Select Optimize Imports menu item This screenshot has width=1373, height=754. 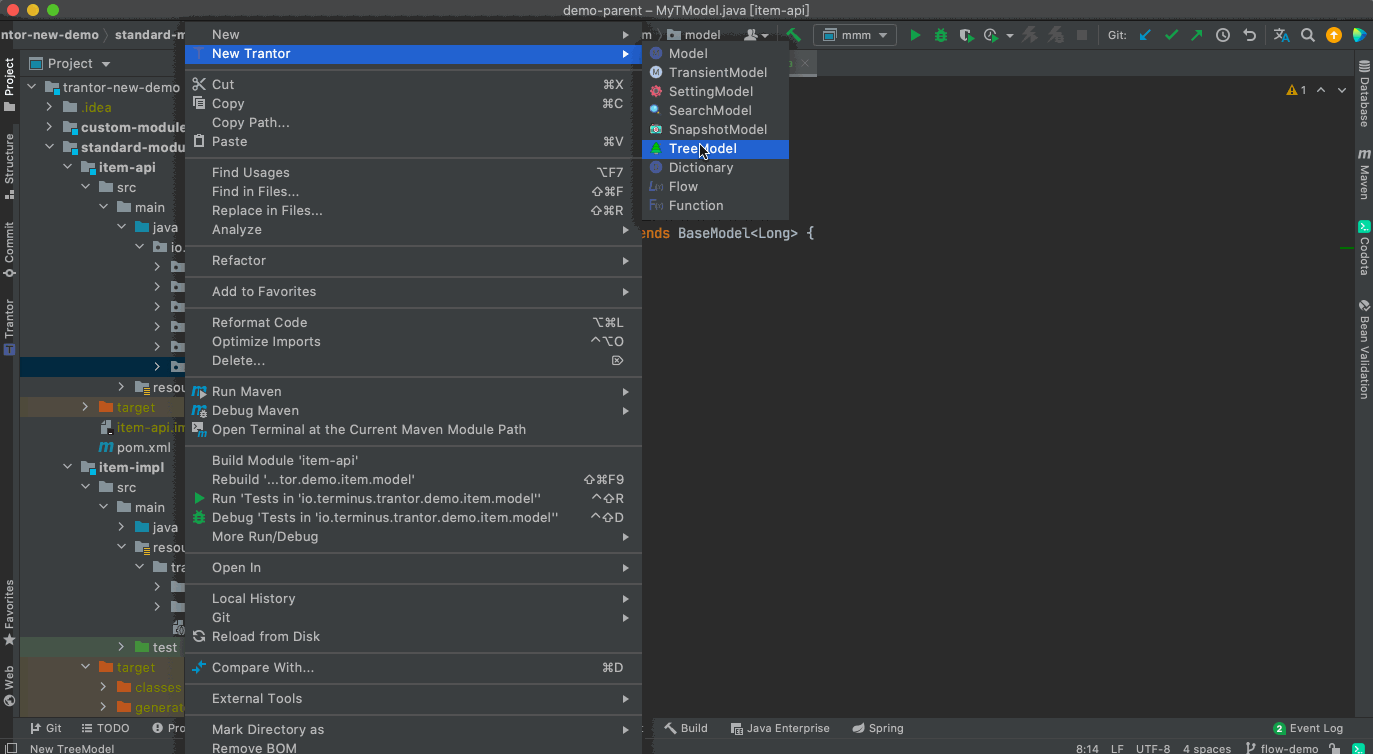pyautogui.click(x=413, y=341)
